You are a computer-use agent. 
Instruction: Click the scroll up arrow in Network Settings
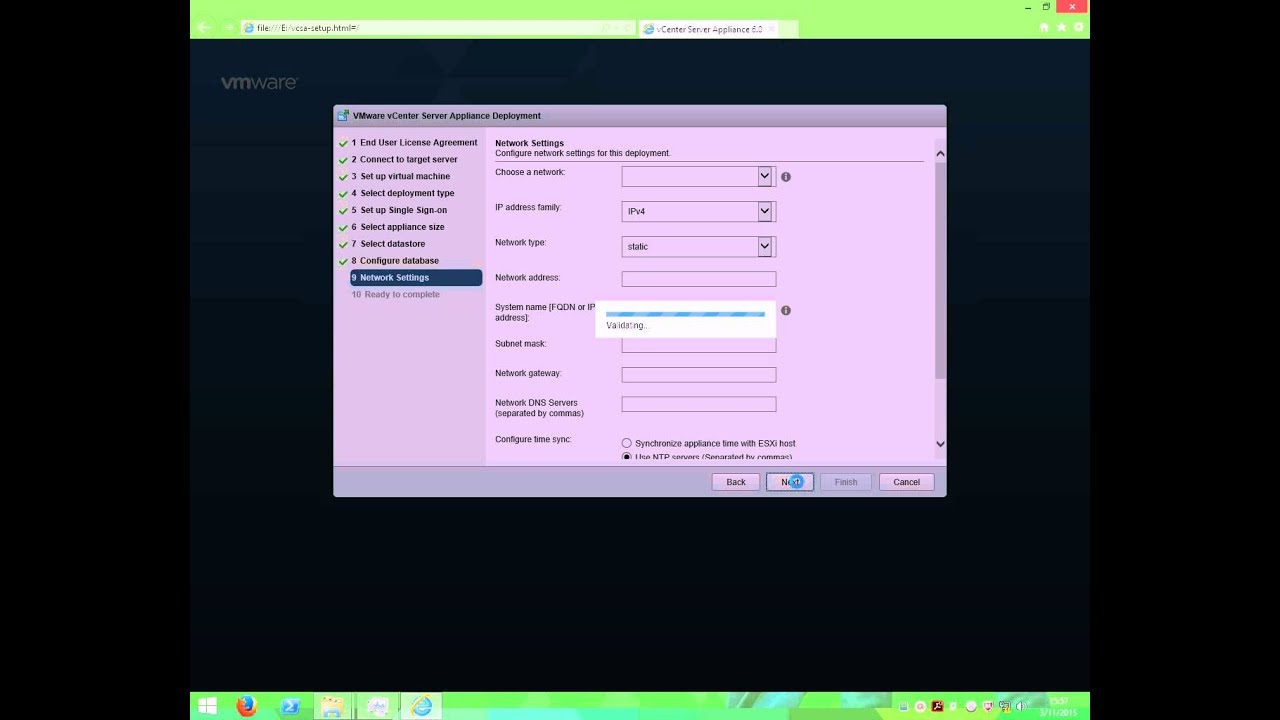coord(940,154)
